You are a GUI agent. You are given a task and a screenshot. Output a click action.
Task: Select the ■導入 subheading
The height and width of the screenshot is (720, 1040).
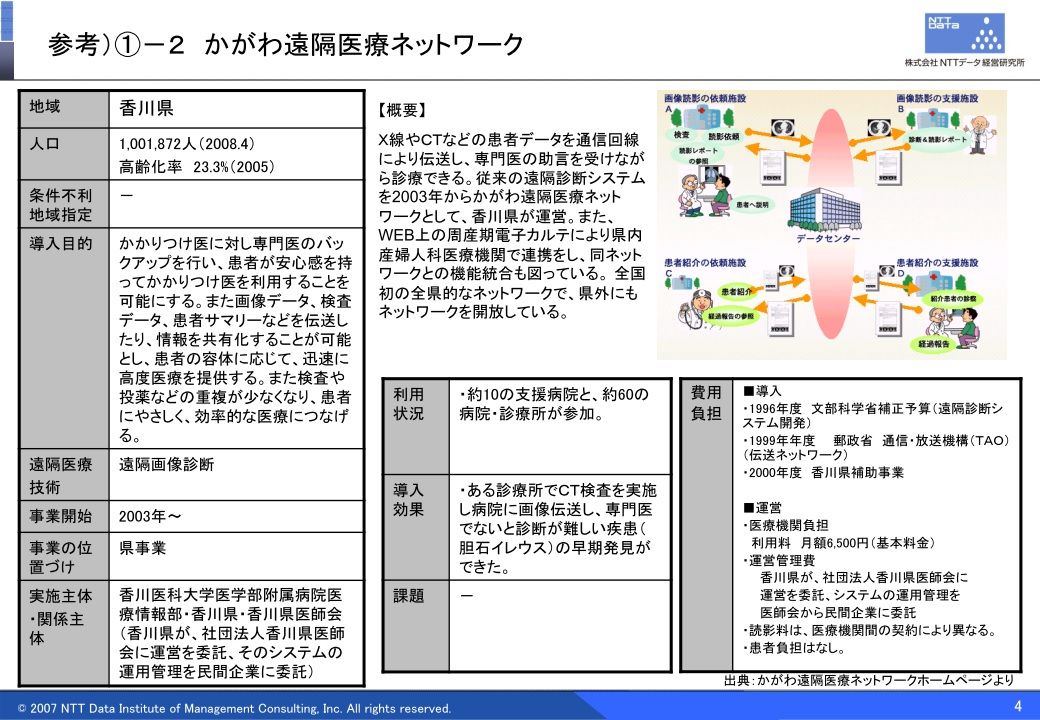point(763,391)
